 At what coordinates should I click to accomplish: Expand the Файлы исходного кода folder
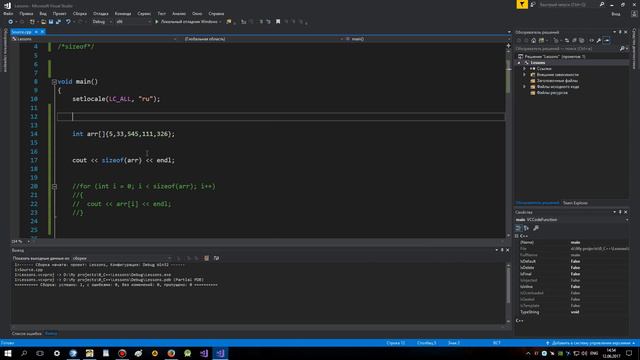pos(524,87)
